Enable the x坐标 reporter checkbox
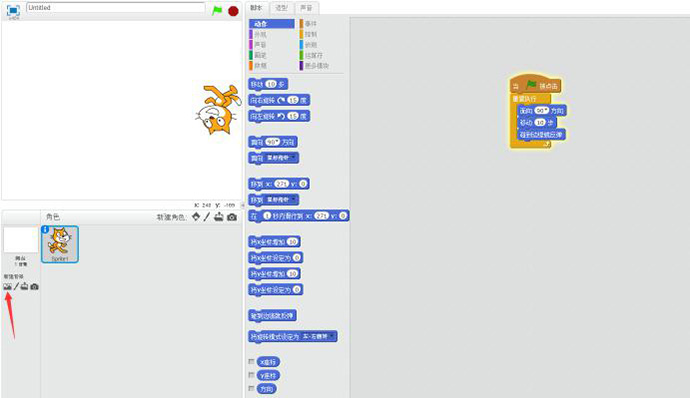Screen dimensions: 690x398 pos(251,361)
